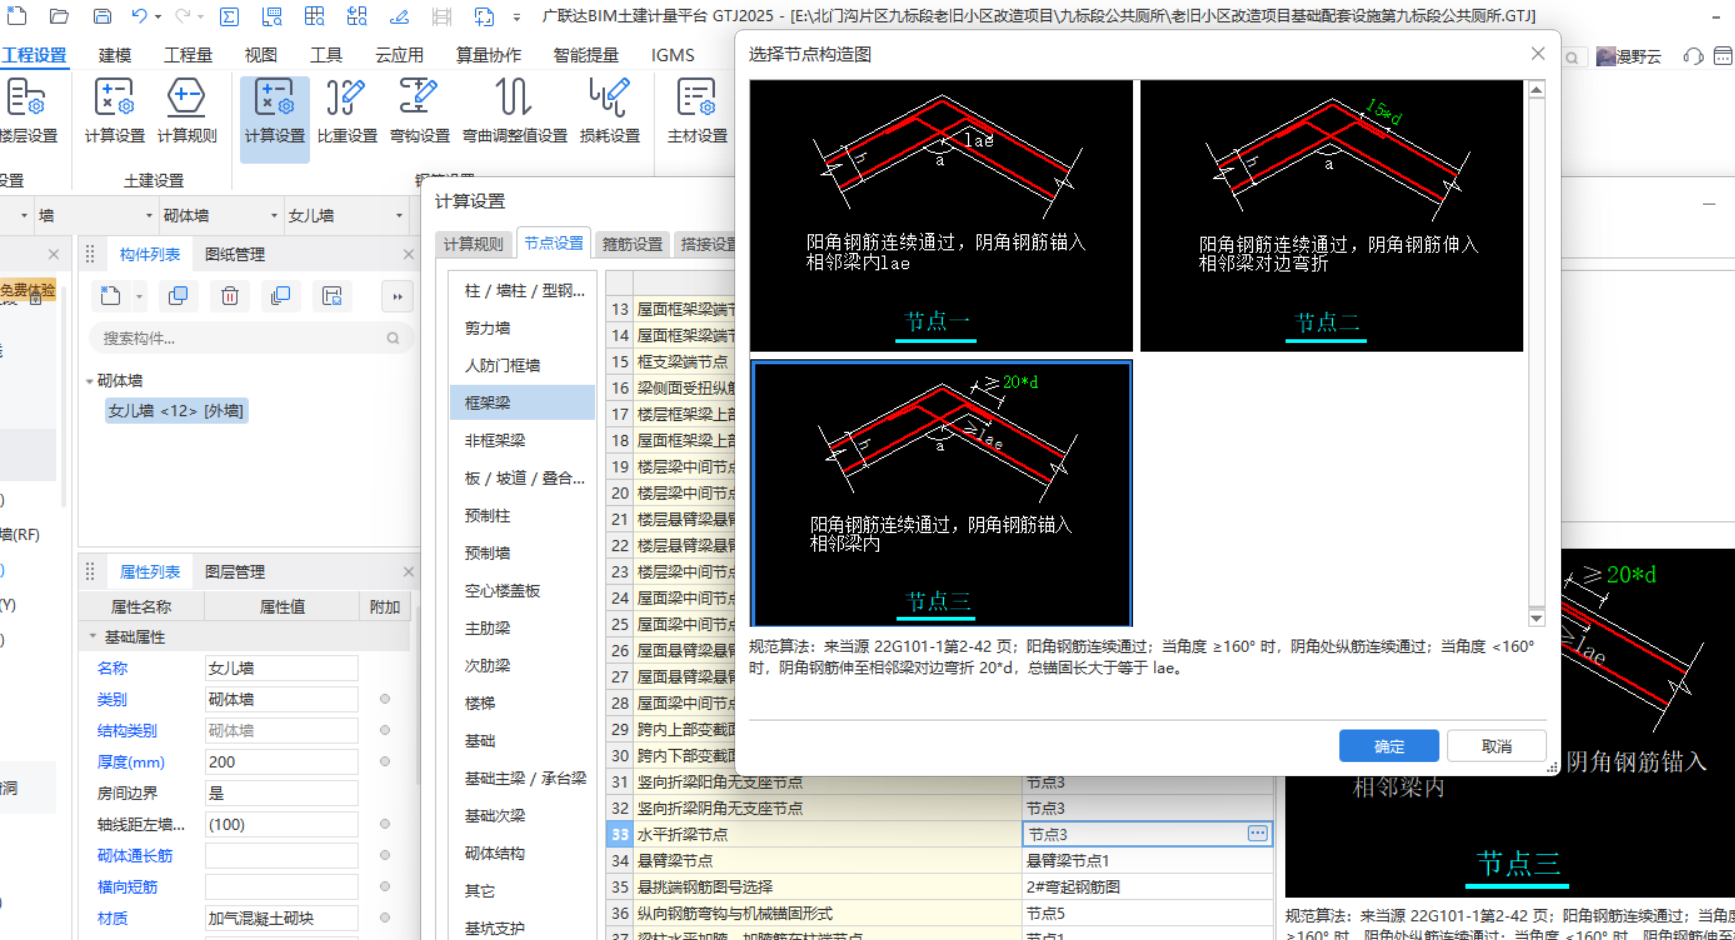
Task: Click the save-component archive icon in 构件列表
Action: (332, 296)
